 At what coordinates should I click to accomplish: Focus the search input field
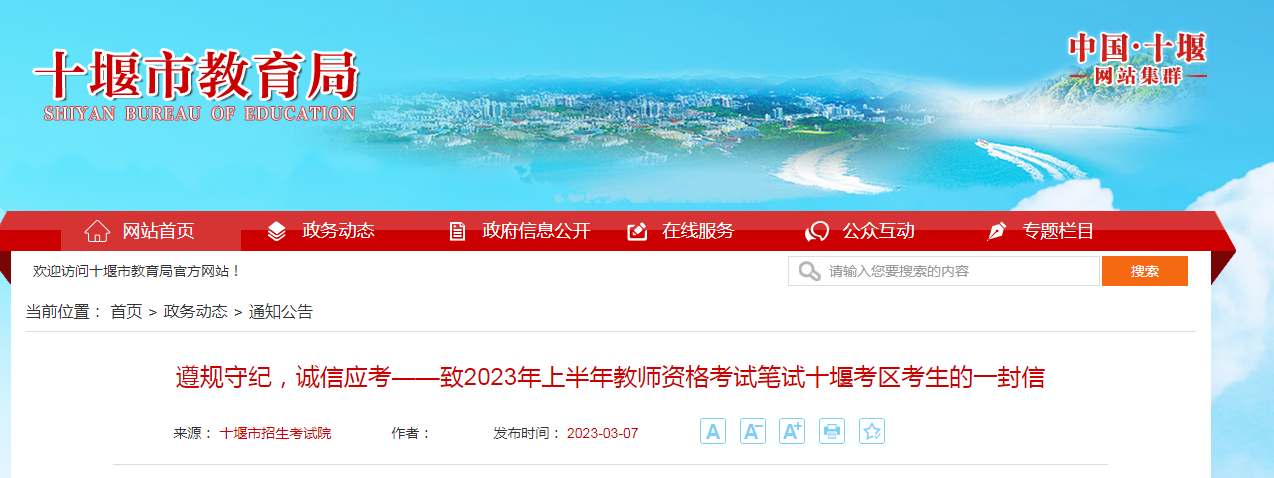pyautogui.click(x=944, y=271)
